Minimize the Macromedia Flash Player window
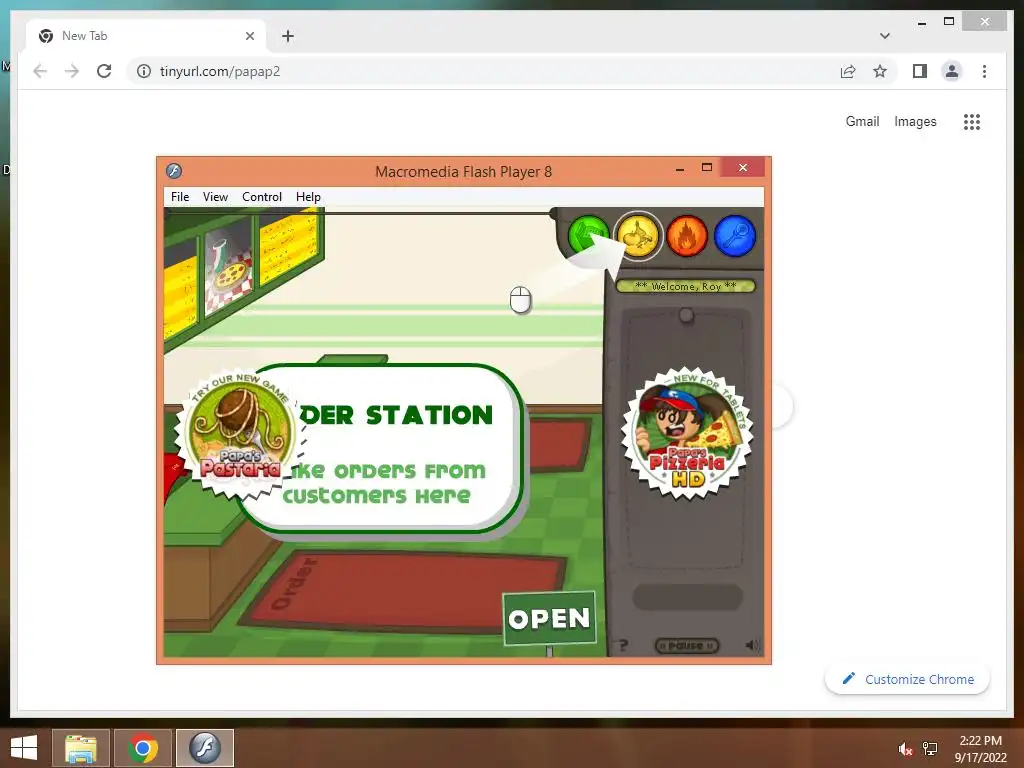This screenshot has width=1024, height=768. 680,168
